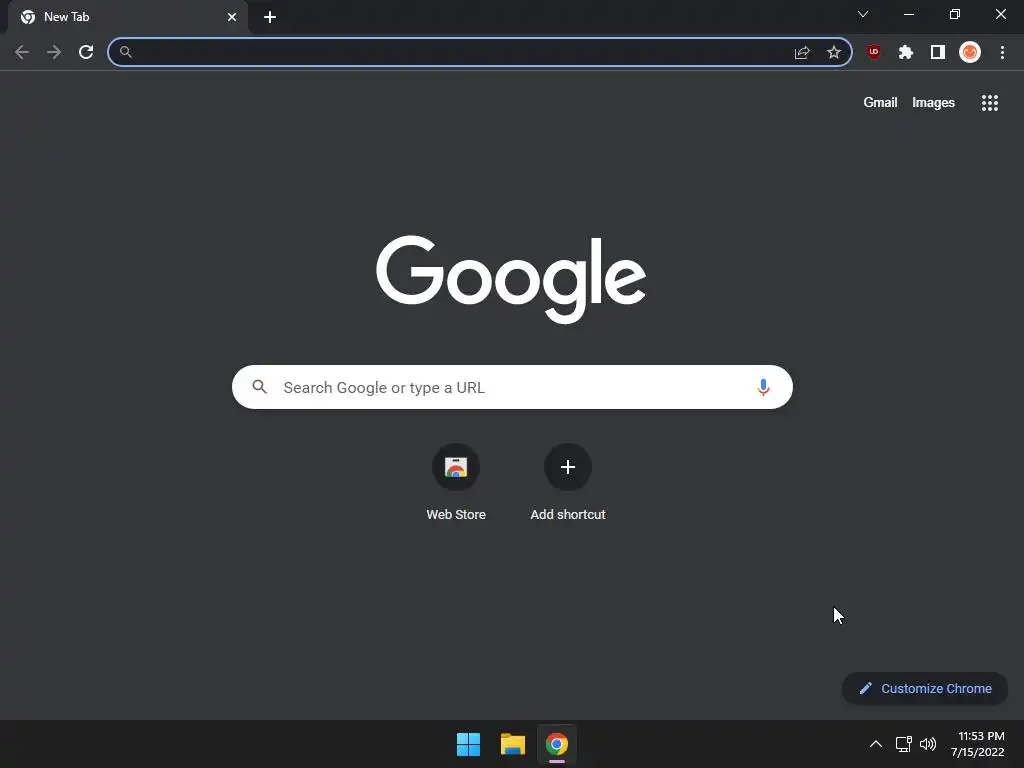This screenshot has height=768, width=1024.
Task: Open the Web Store shortcut
Action: click(x=456, y=482)
